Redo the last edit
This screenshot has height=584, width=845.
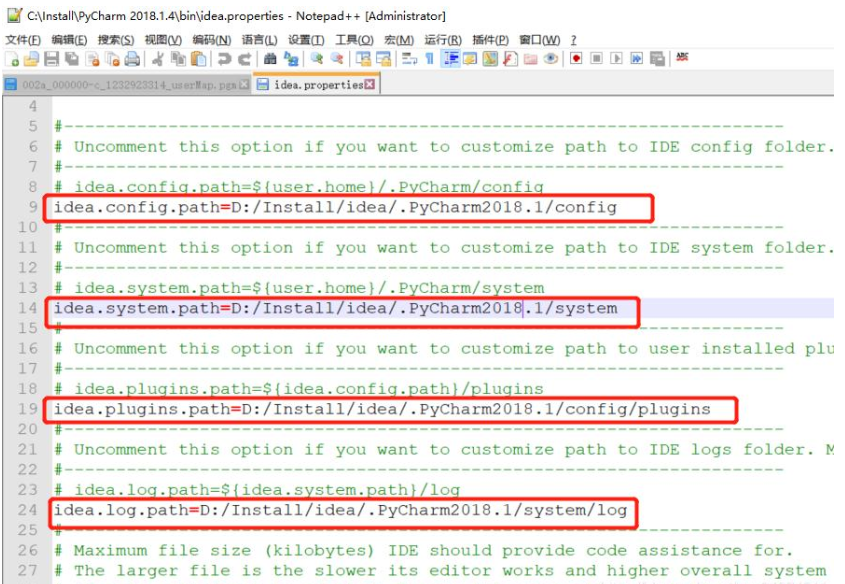pos(245,59)
